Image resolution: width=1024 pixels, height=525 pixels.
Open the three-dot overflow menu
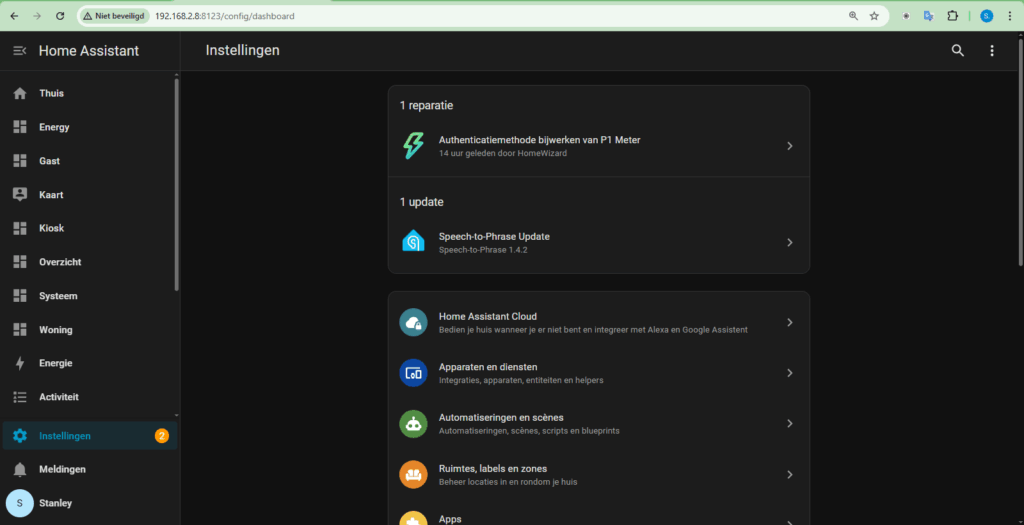(991, 51)
